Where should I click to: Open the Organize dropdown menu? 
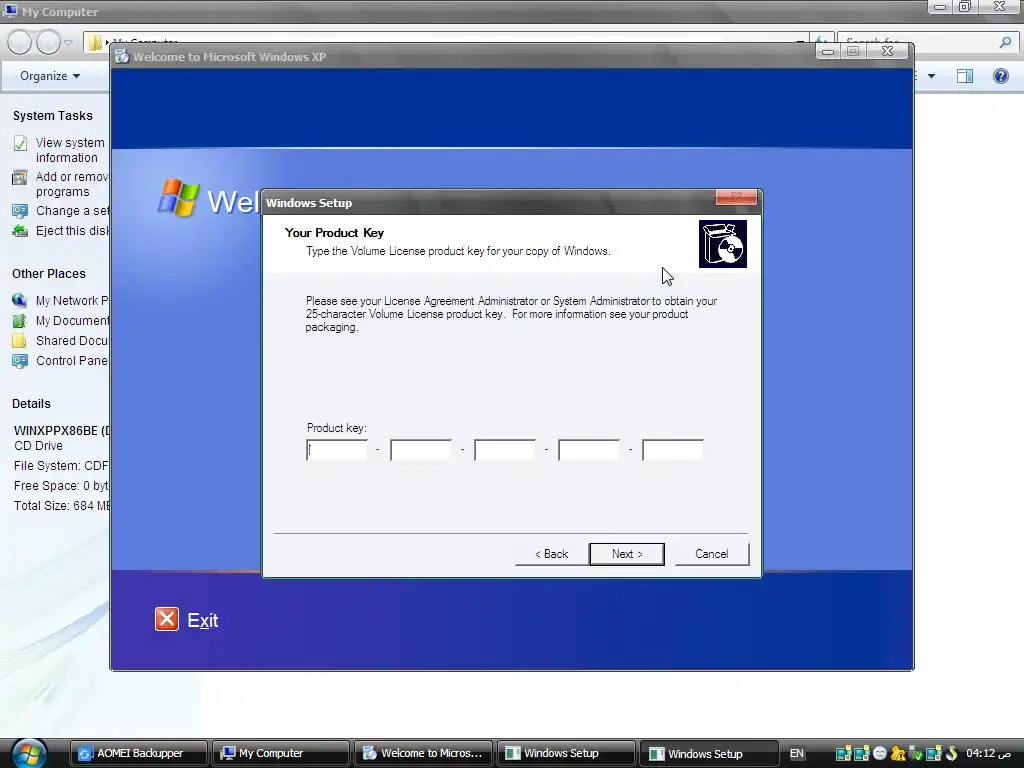click(50, 76)
